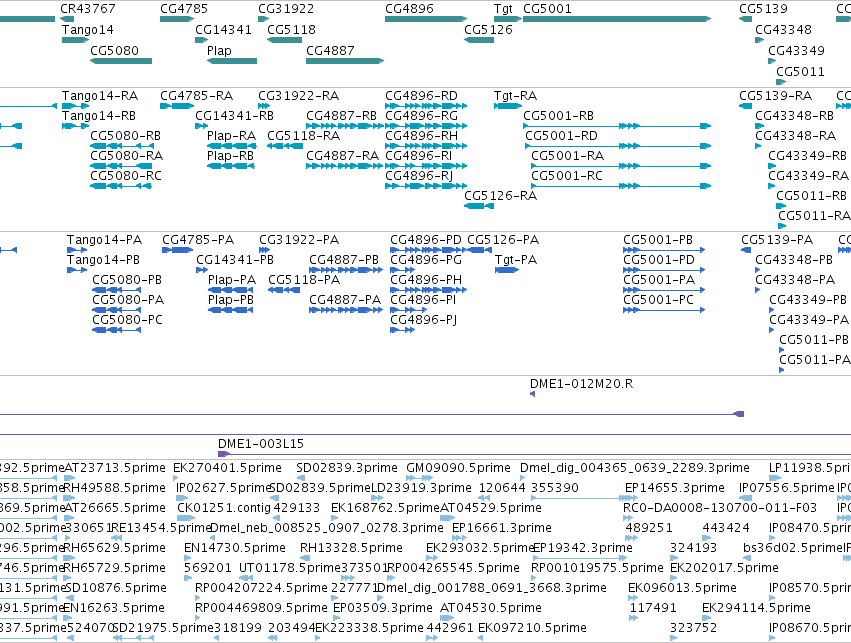Click transcript CG5126-RA
This screenshot has width=851, height=643.
(500, 196)
